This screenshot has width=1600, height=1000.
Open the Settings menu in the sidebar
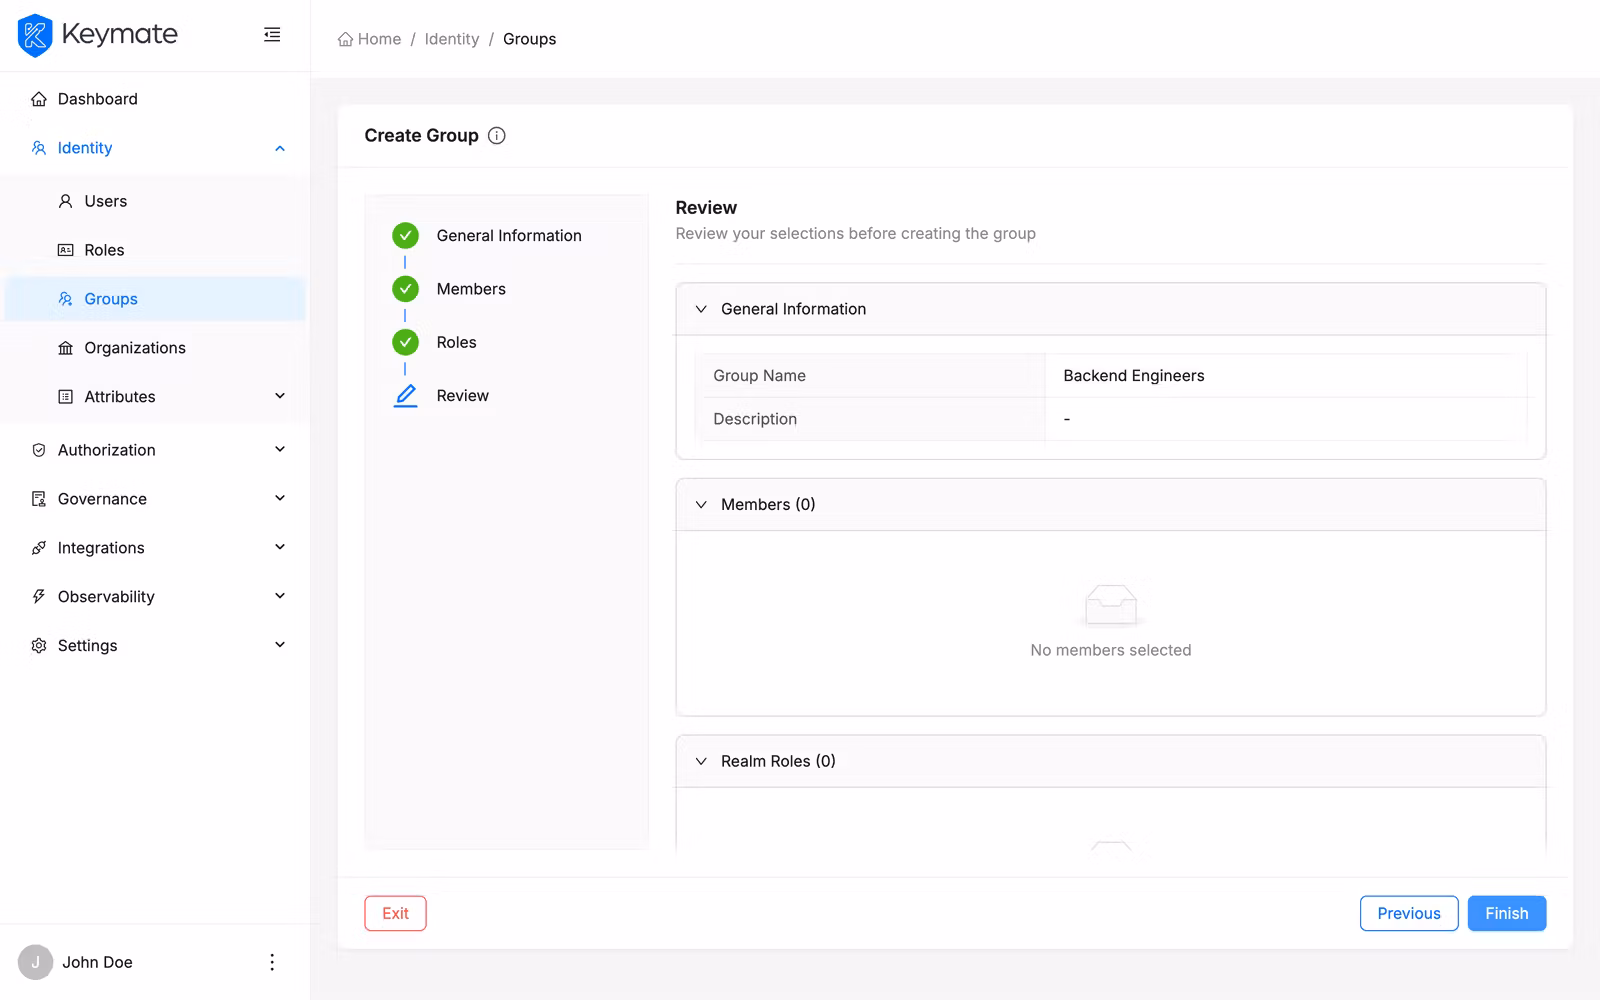[87, 645]
